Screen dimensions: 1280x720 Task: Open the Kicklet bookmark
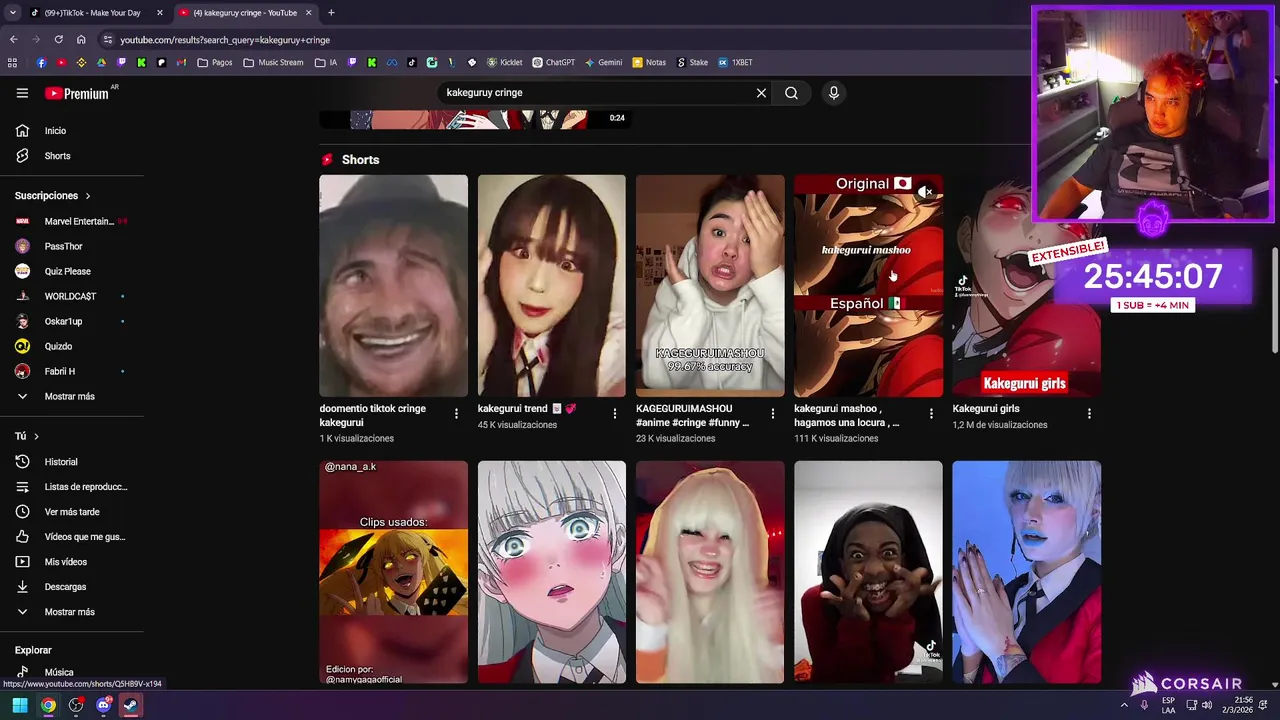[505, 62]
